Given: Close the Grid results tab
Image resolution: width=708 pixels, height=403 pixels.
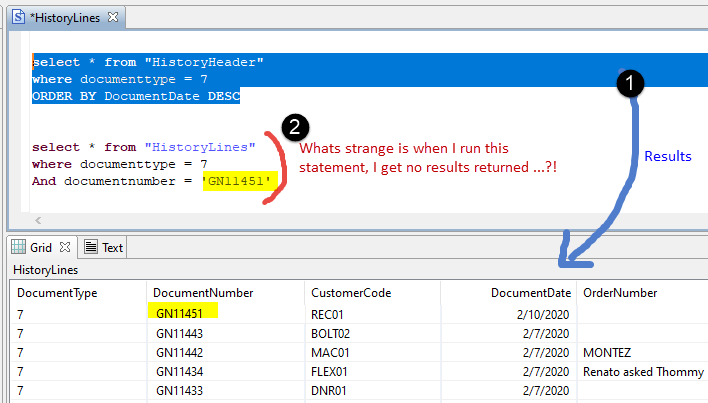Looking at the screenshot, I should tap(67, 247).
